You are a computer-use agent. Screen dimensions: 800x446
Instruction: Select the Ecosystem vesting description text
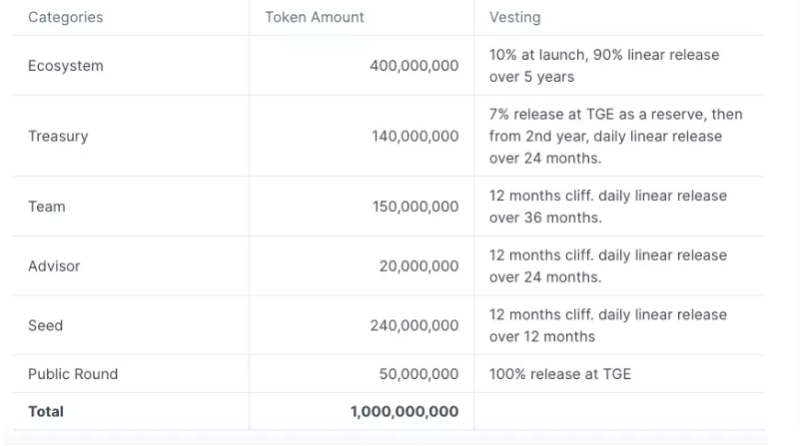click(604, 66)
